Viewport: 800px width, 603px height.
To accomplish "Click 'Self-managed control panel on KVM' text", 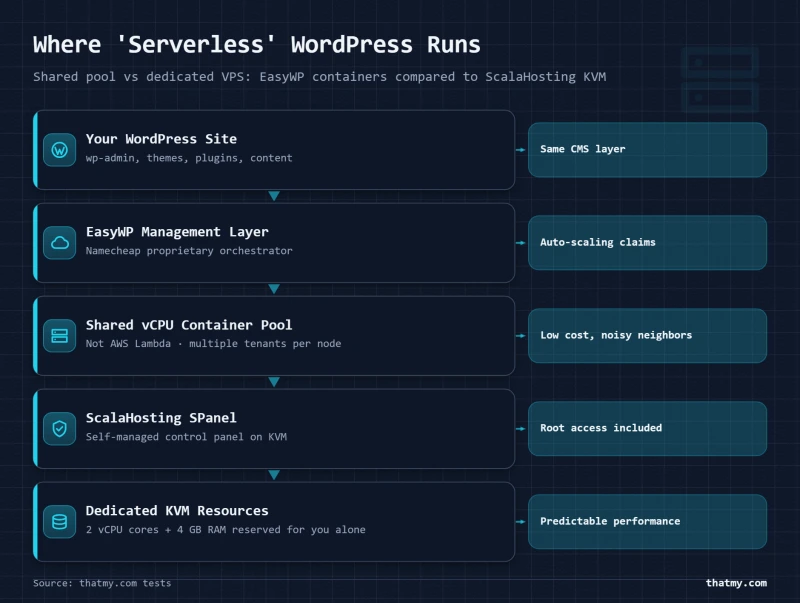I will 186,437.
